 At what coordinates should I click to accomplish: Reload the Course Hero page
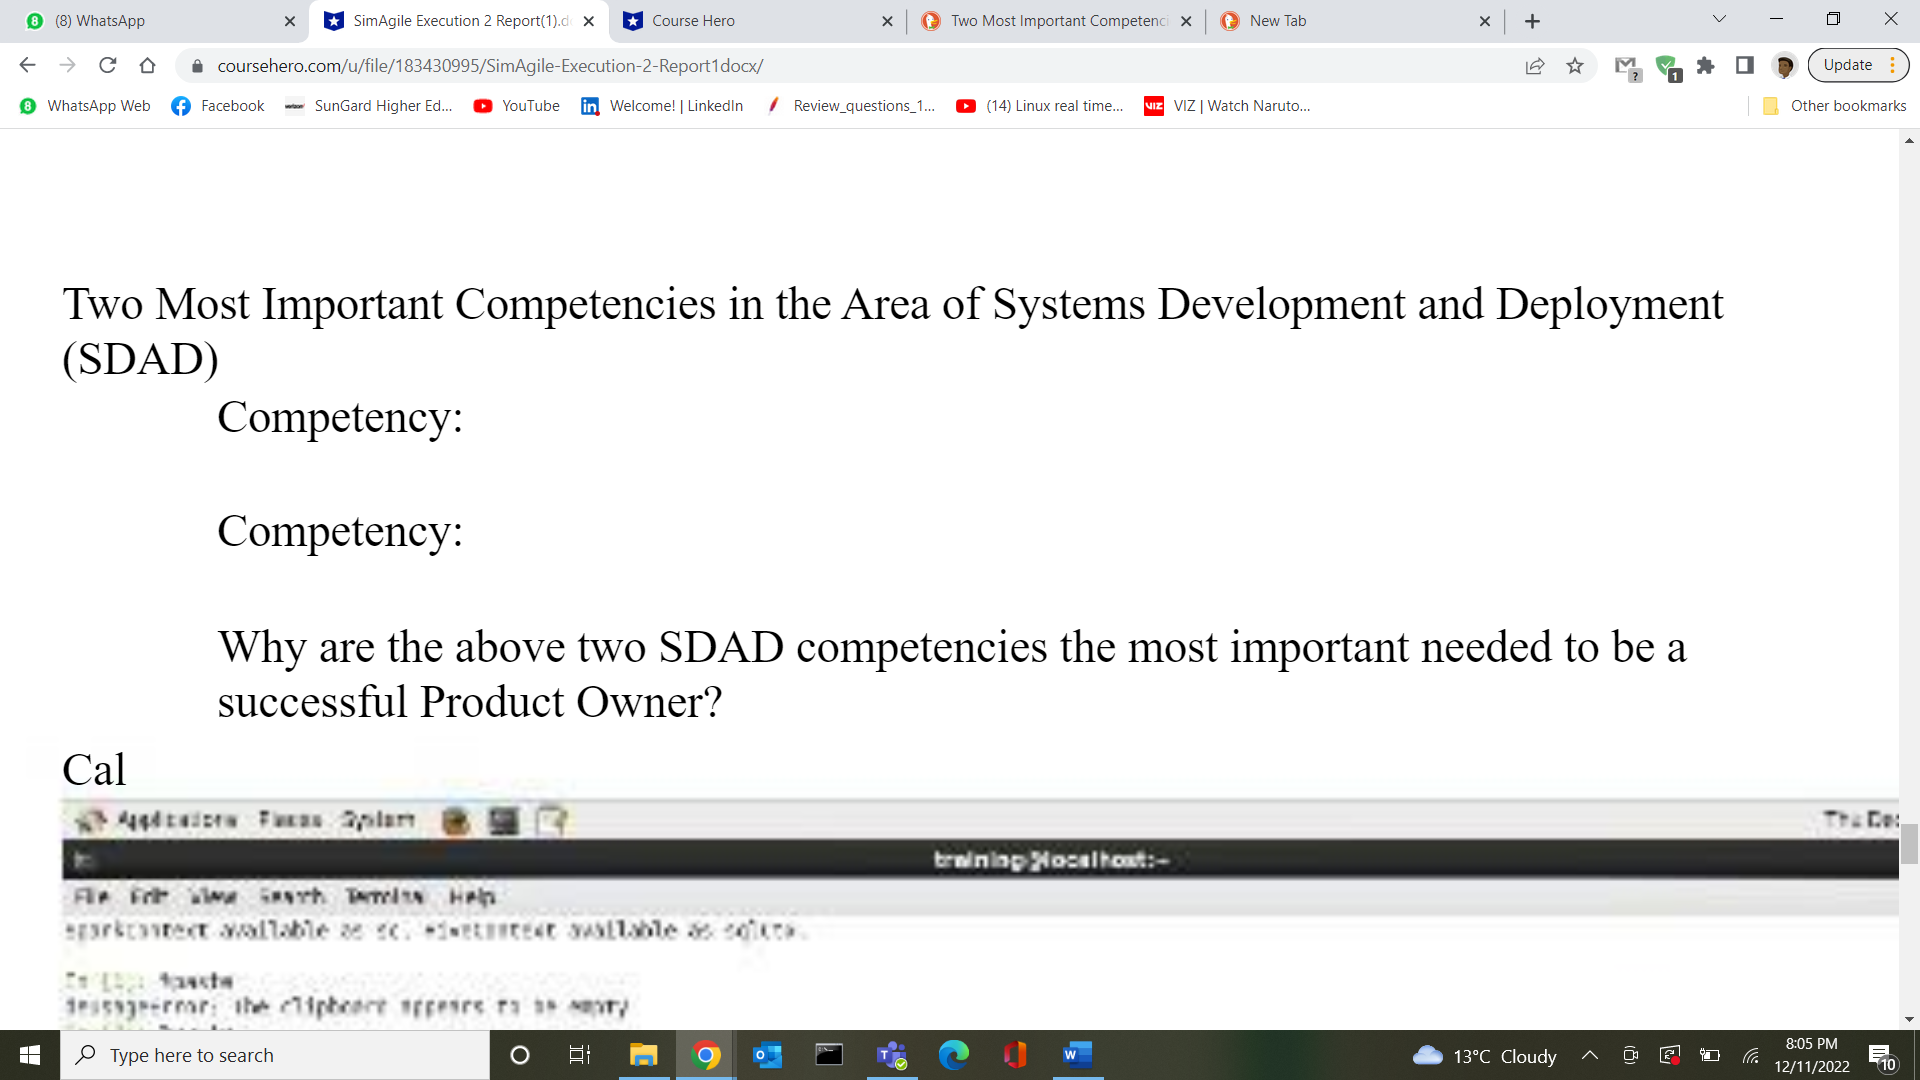point(108,66)
